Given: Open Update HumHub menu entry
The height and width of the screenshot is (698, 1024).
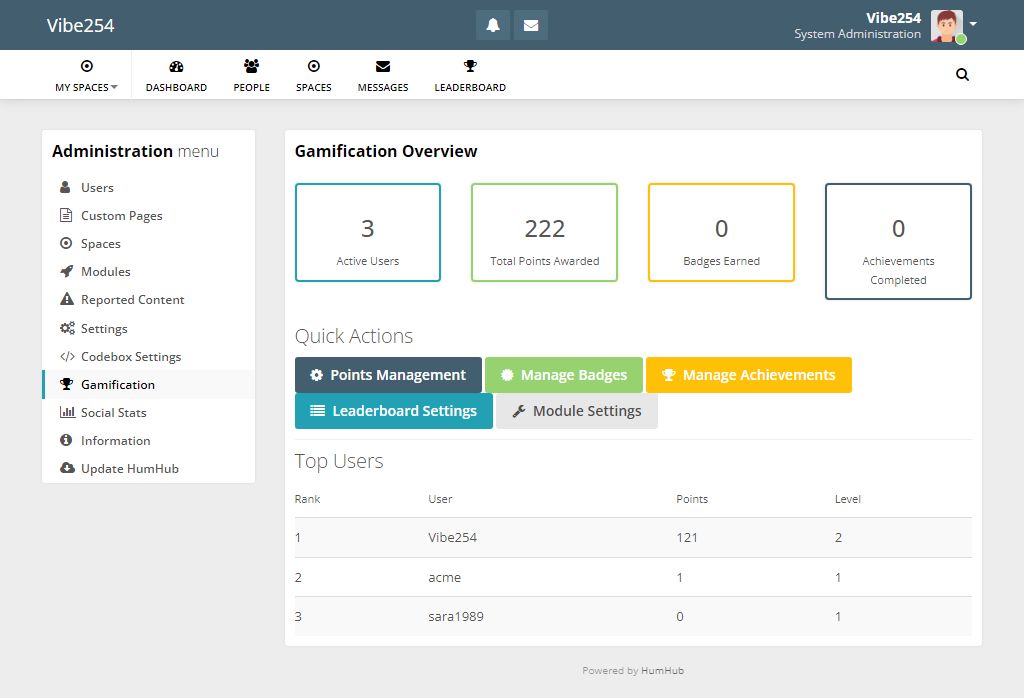Looking at the screenshot, I should tap(129, 468).
